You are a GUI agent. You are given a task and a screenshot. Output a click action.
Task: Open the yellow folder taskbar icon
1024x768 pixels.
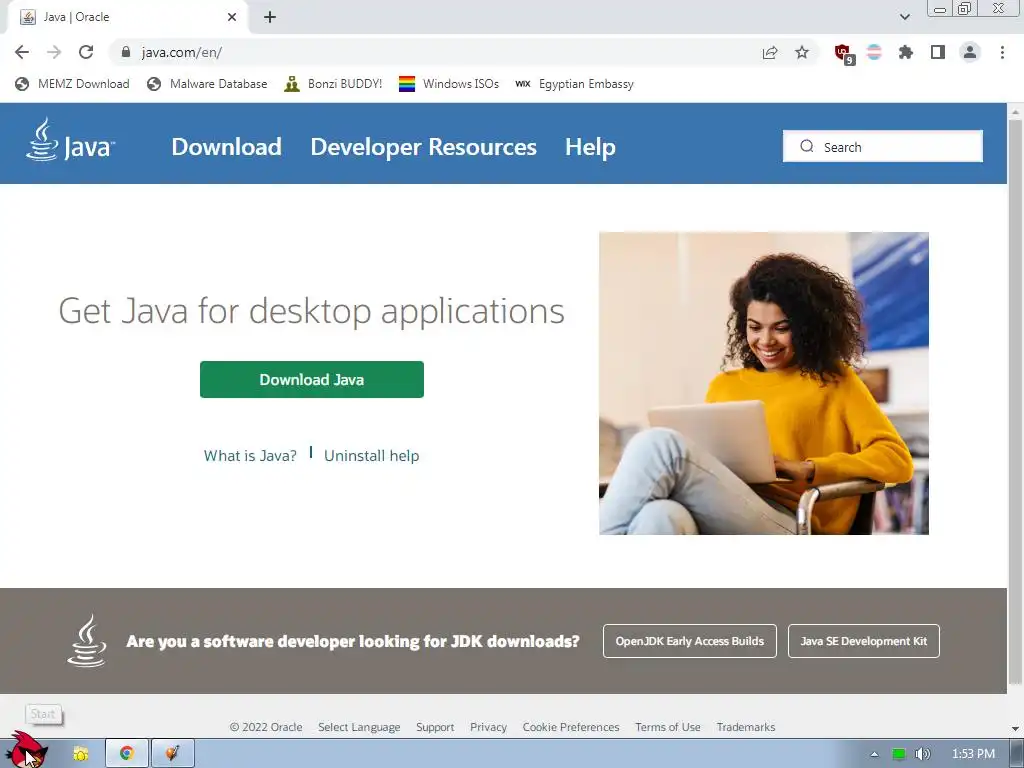coord(80,753)
